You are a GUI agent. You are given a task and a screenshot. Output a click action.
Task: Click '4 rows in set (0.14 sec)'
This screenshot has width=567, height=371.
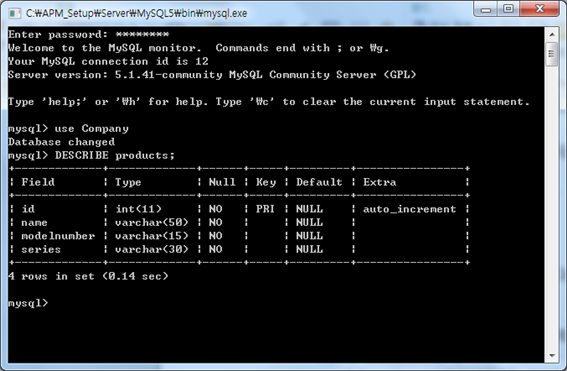click(88, 276)
